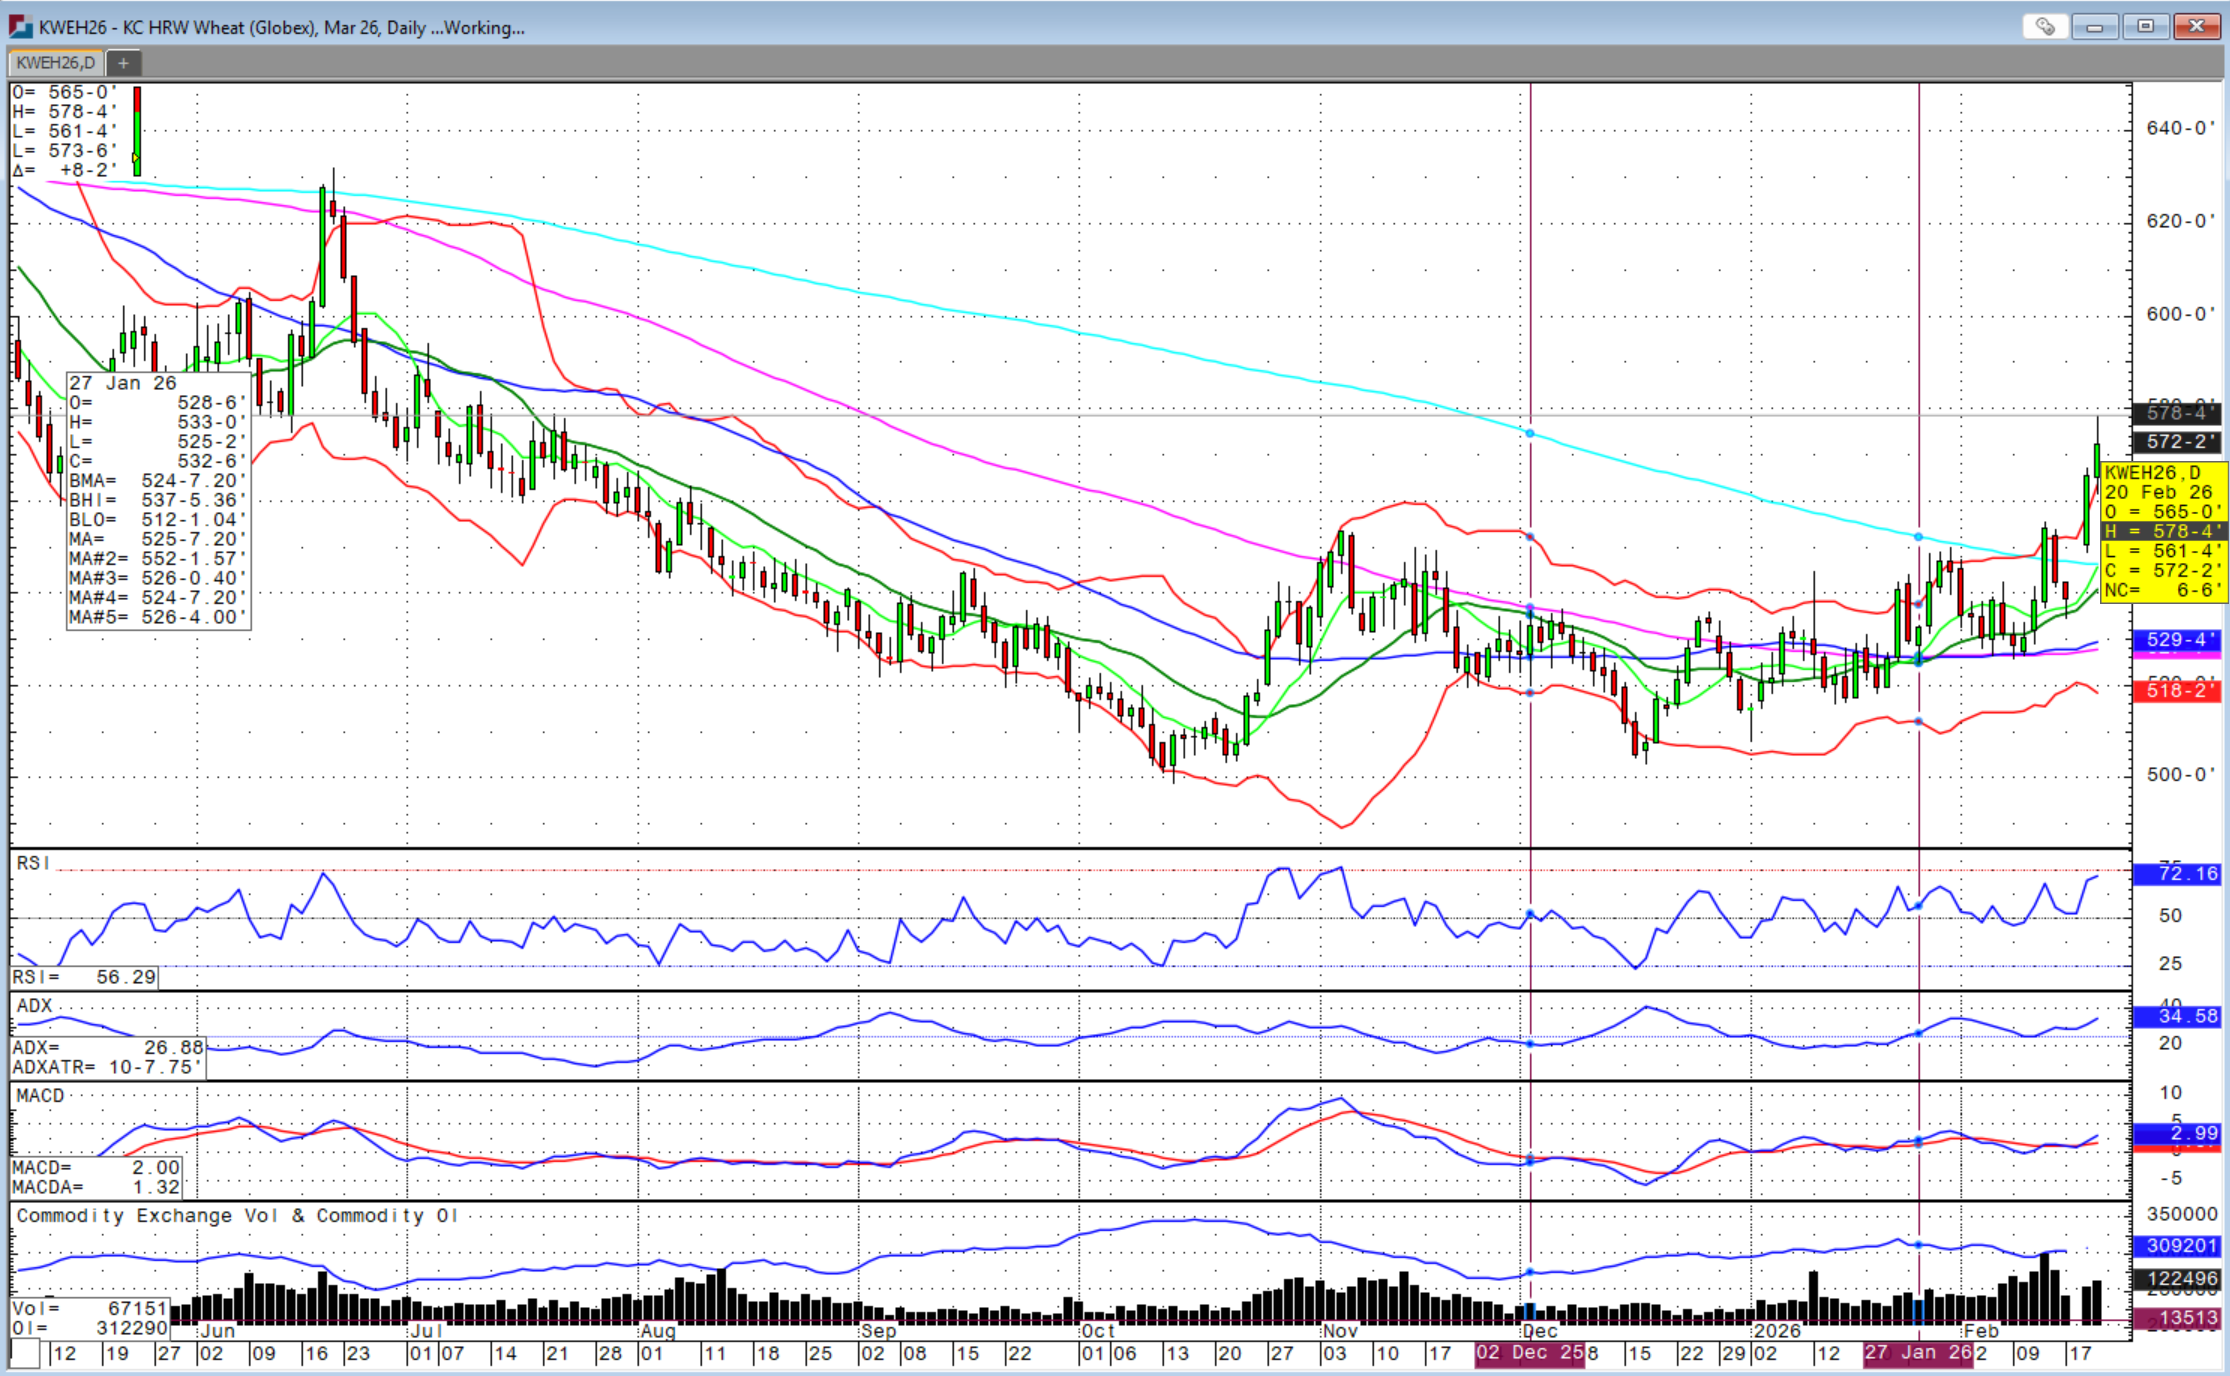The image size is (2230, 1376).
Task: Click the CQG application icon in title bar
Action: [x=21, y=27]
